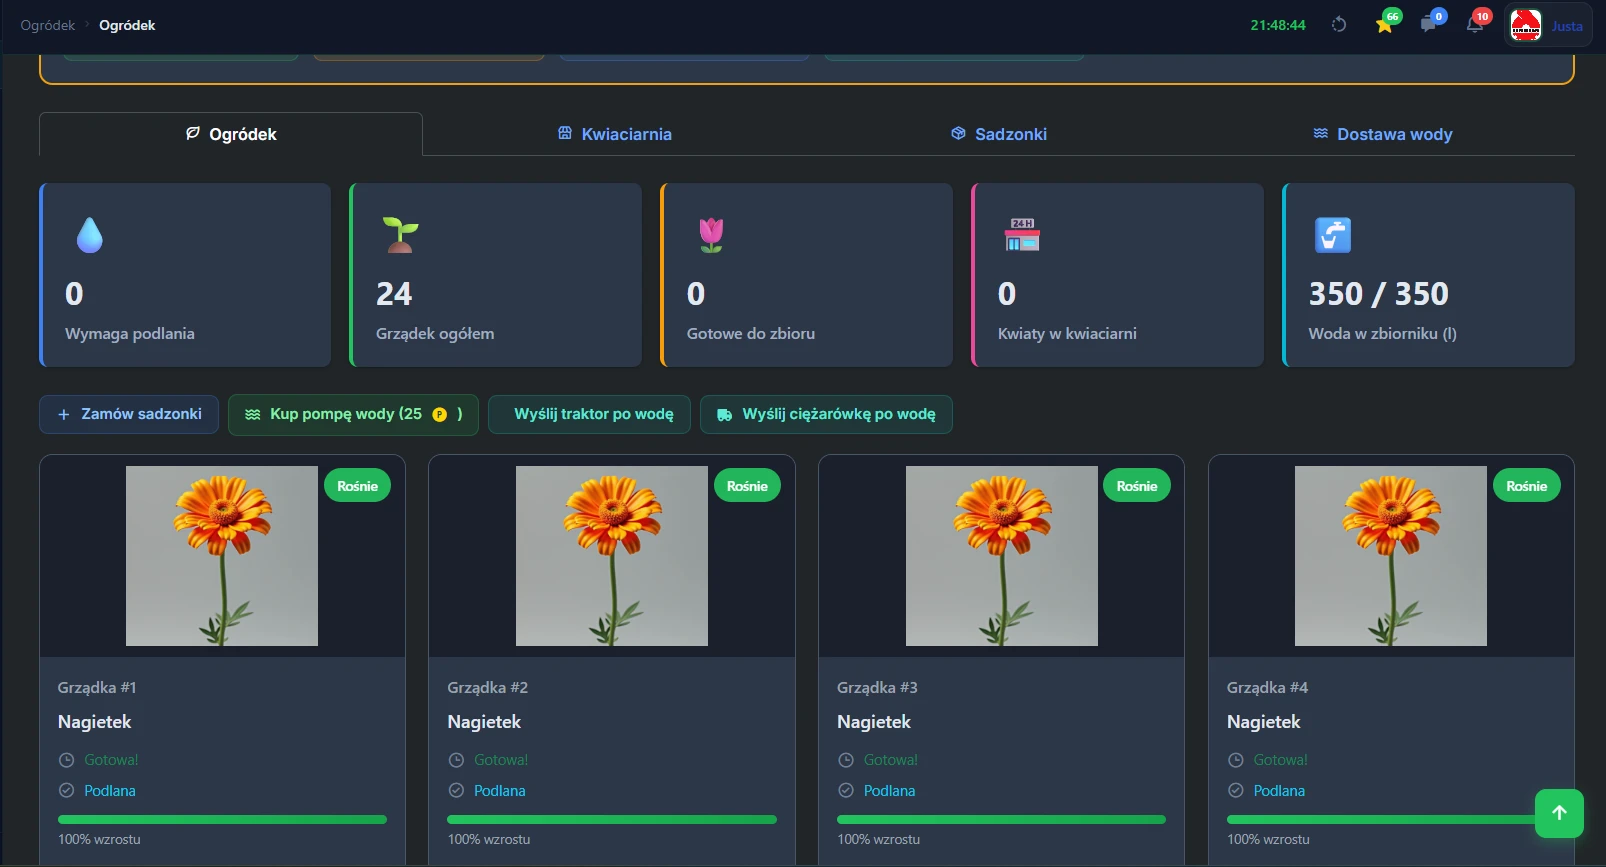Click Wyślij traktor po wodę button
The height and width of the screenshot is (867, 1606).
pos(589,414)
